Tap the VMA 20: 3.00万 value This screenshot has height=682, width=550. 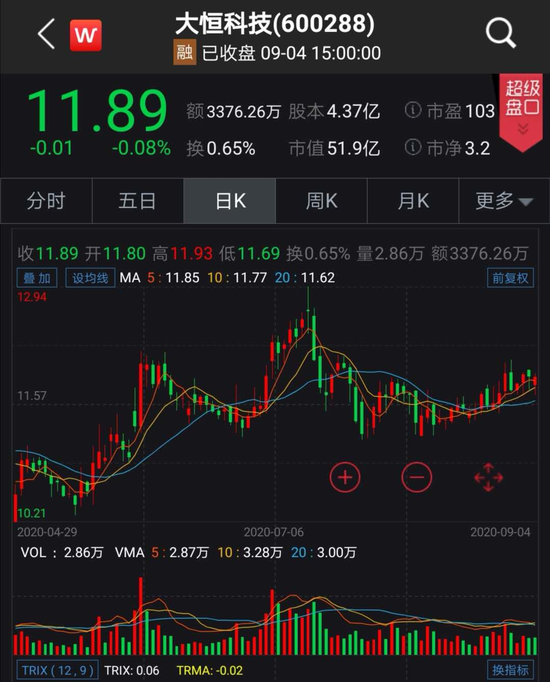(323, 552)
